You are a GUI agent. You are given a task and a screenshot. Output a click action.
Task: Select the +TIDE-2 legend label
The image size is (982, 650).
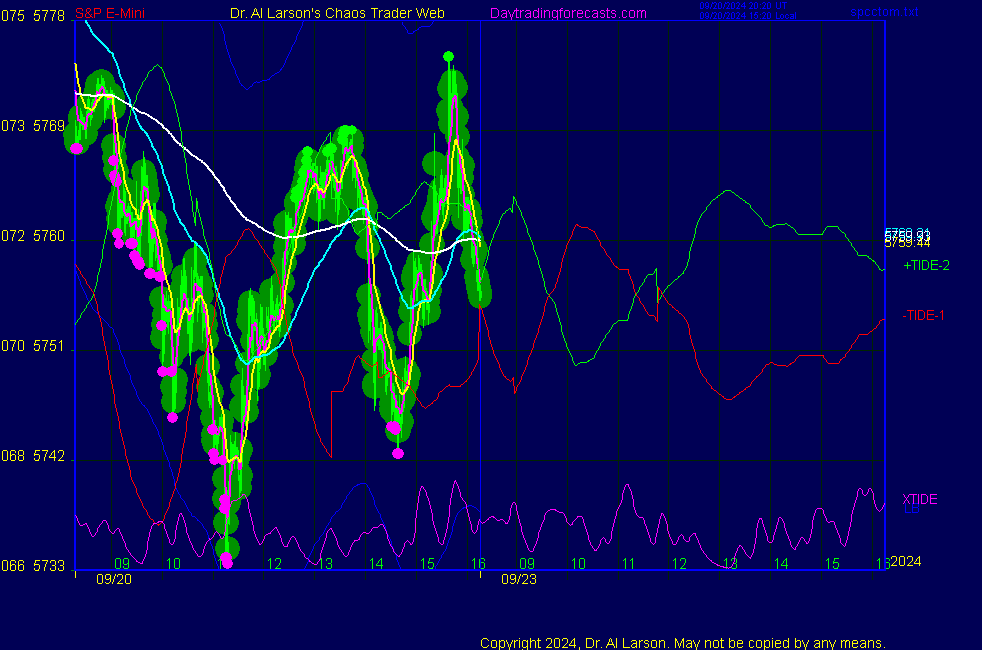coord(926,266)
